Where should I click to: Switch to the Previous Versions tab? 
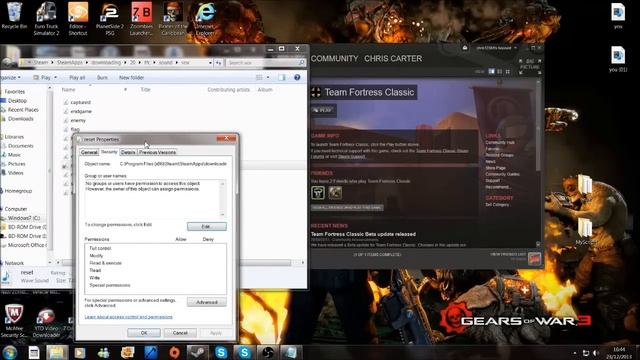pyautogui.click(x=157, y=152)
